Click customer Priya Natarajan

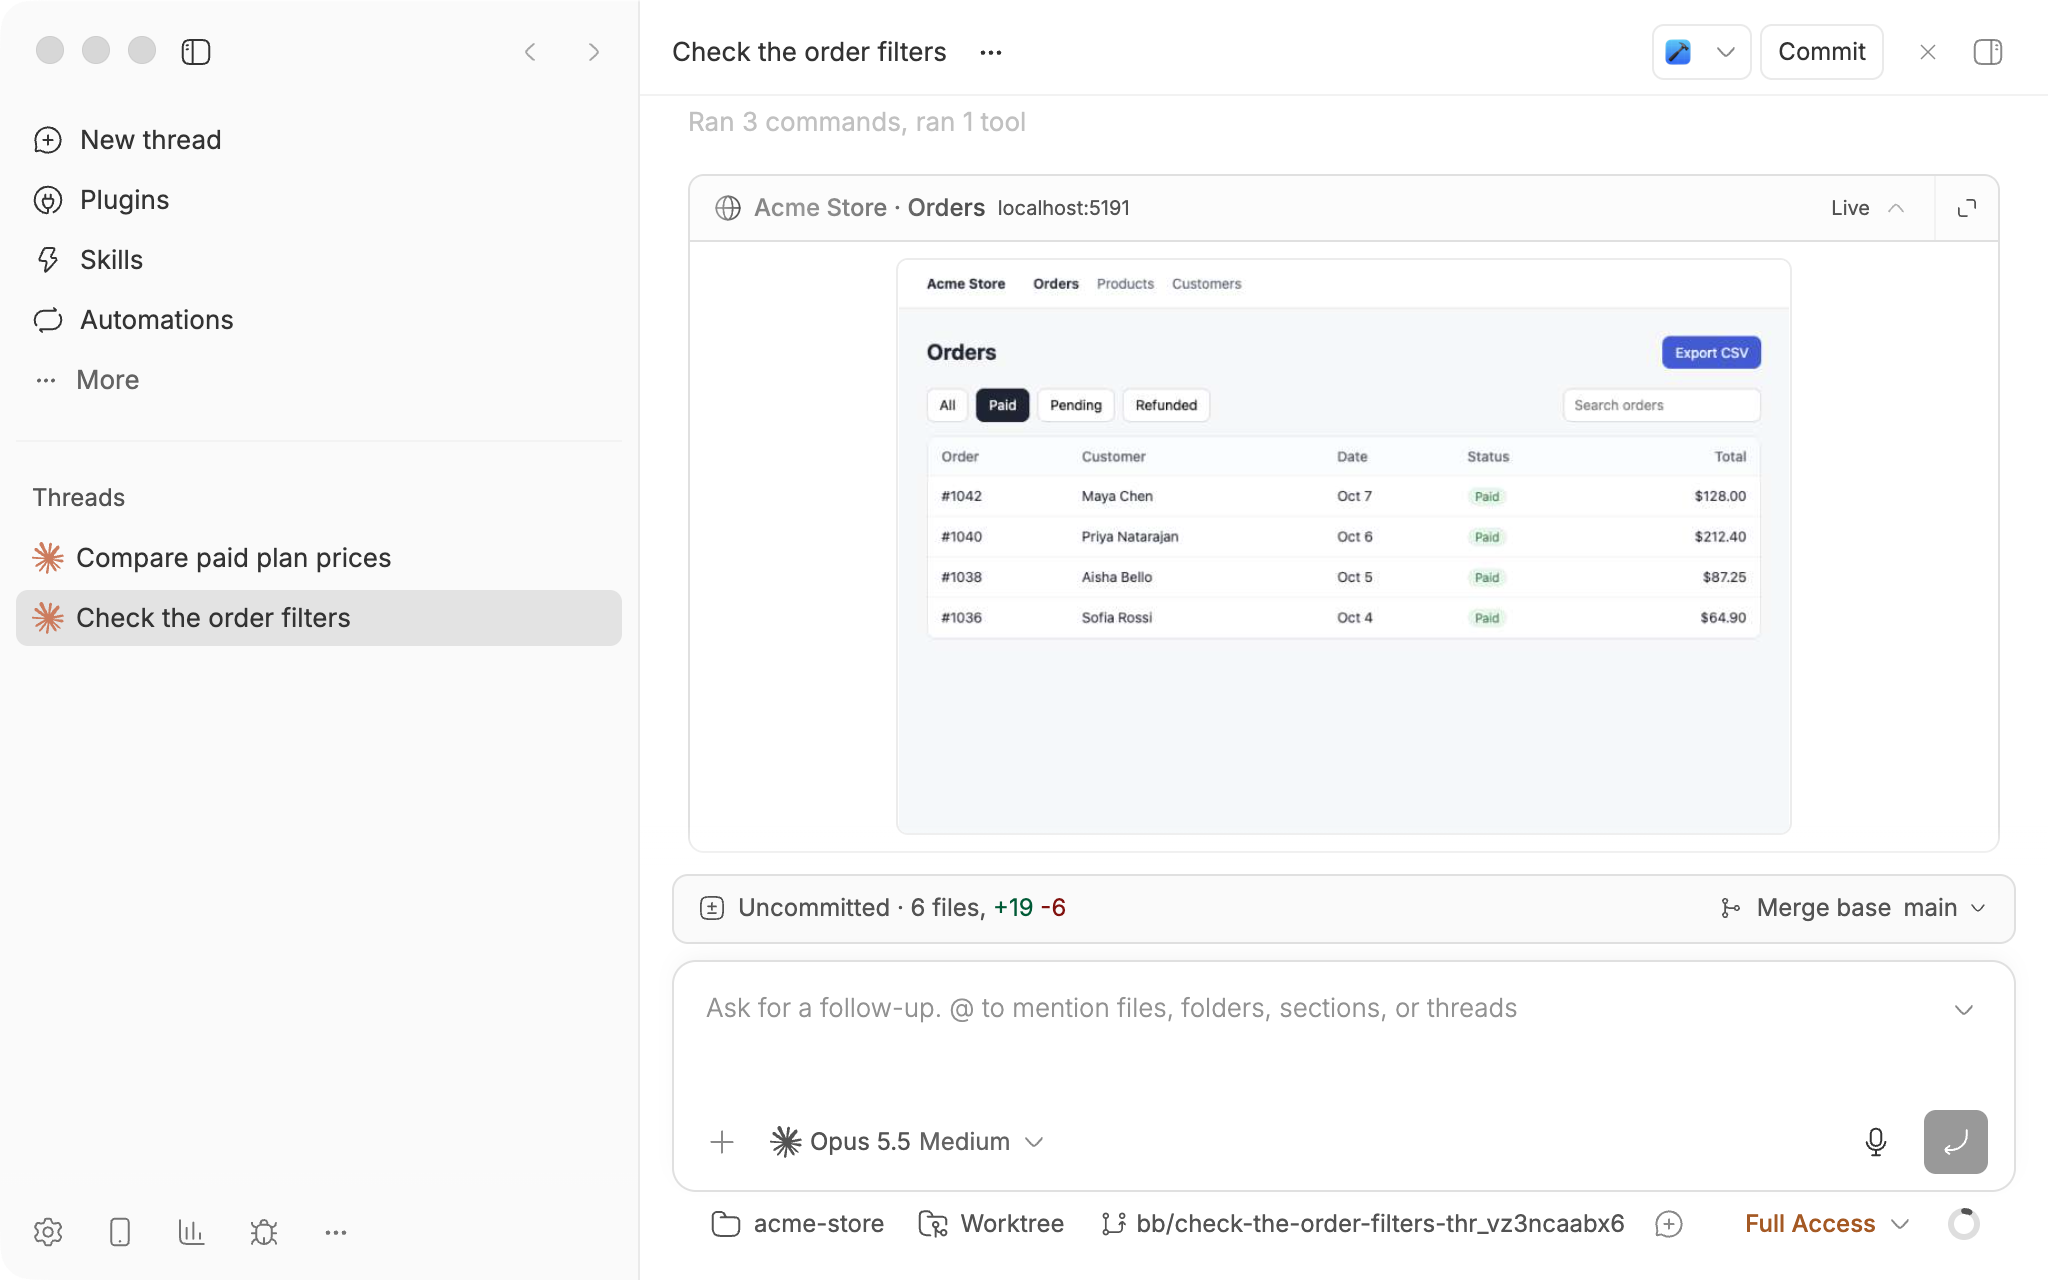(x=1130, y=537)
